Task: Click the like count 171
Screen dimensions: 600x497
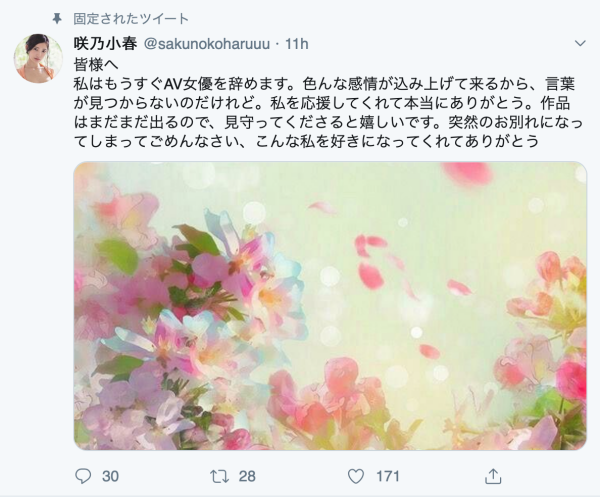Action: click(x=388, y=476)
